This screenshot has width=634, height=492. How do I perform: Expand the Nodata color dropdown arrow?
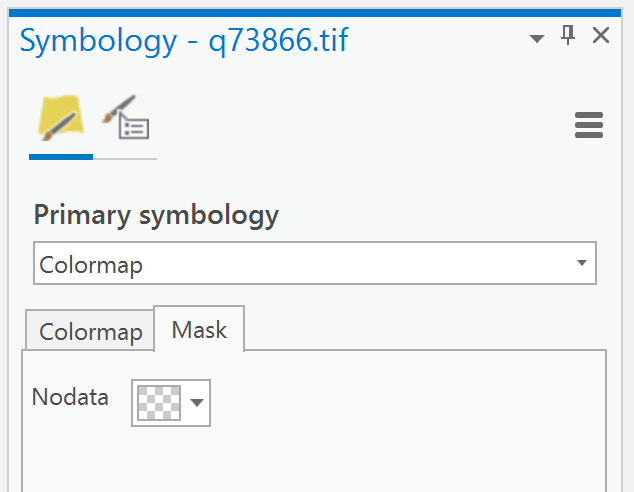[197, 402]
